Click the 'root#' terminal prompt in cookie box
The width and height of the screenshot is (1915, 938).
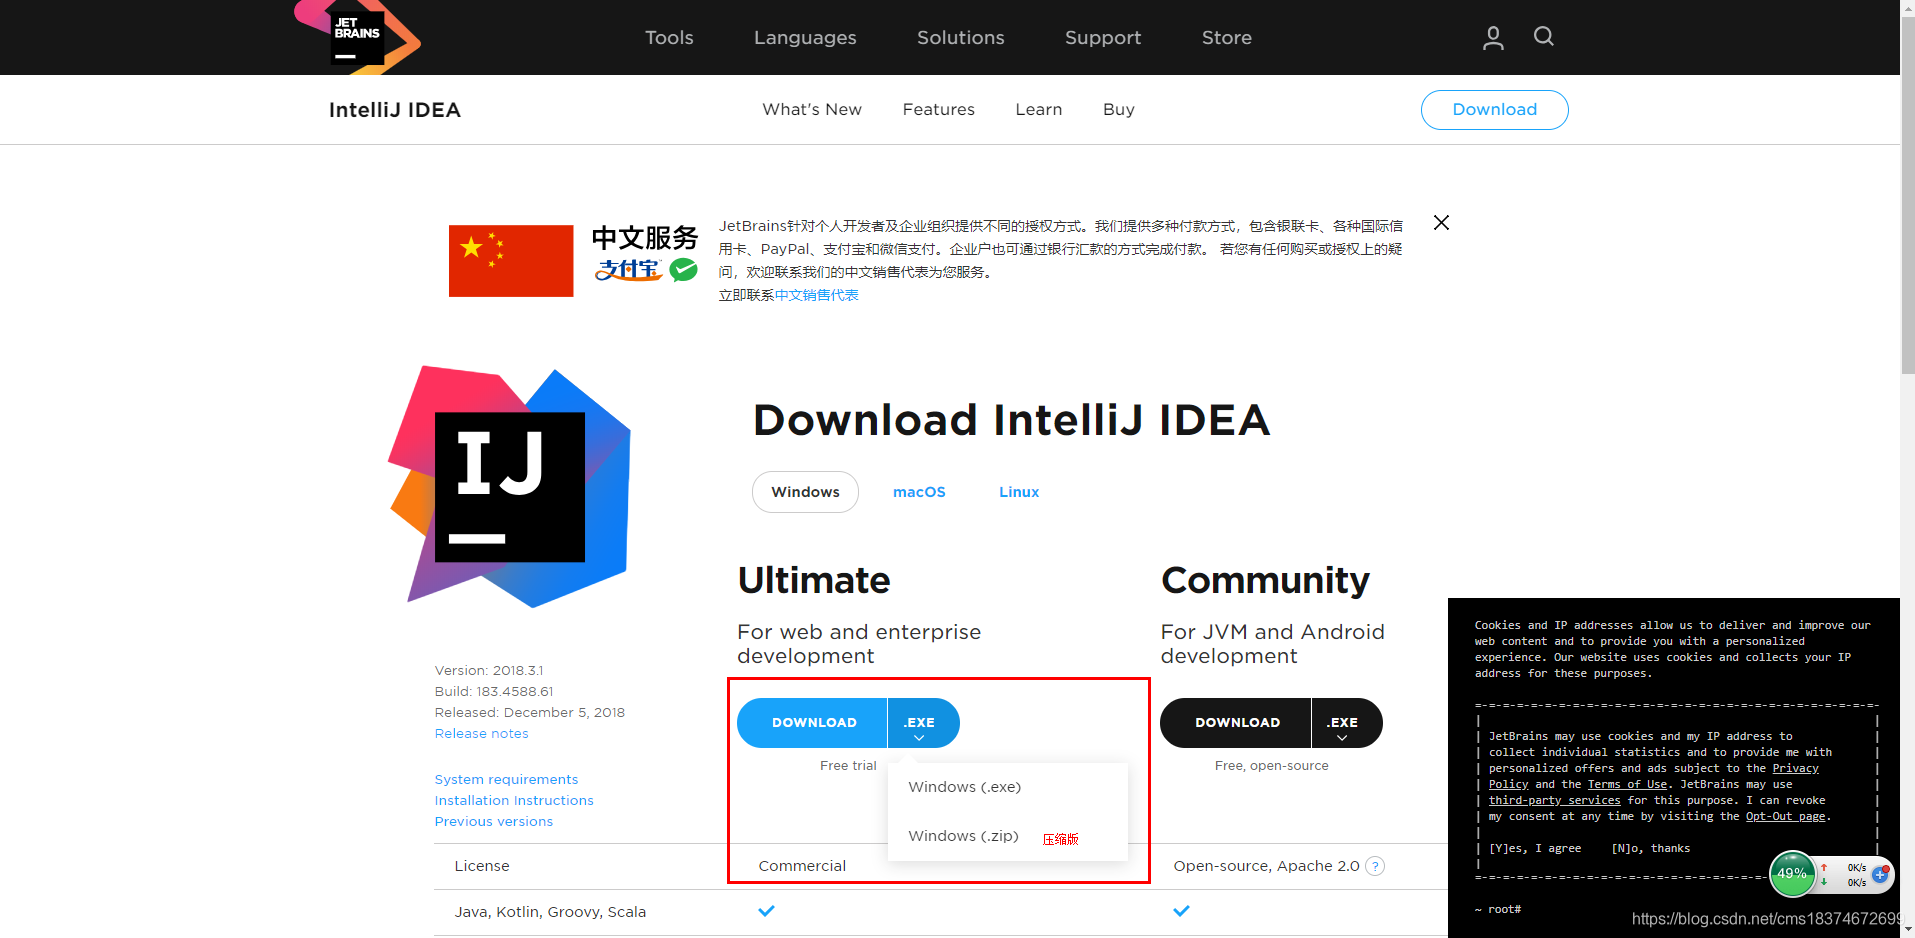click(1504, 909)
